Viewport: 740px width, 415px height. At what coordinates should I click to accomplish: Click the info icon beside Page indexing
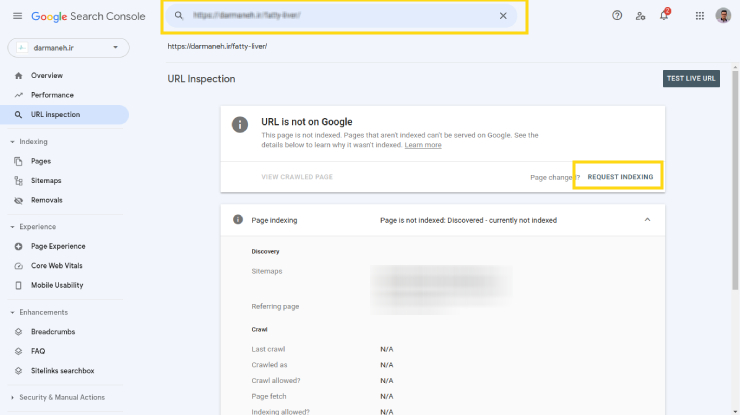click(x=238, y=220)
